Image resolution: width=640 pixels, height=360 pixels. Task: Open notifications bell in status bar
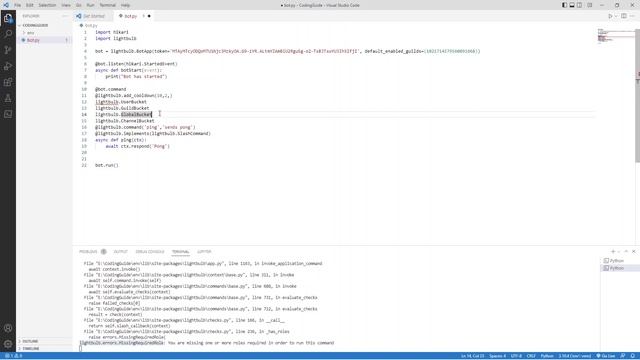tap(633, 356)
